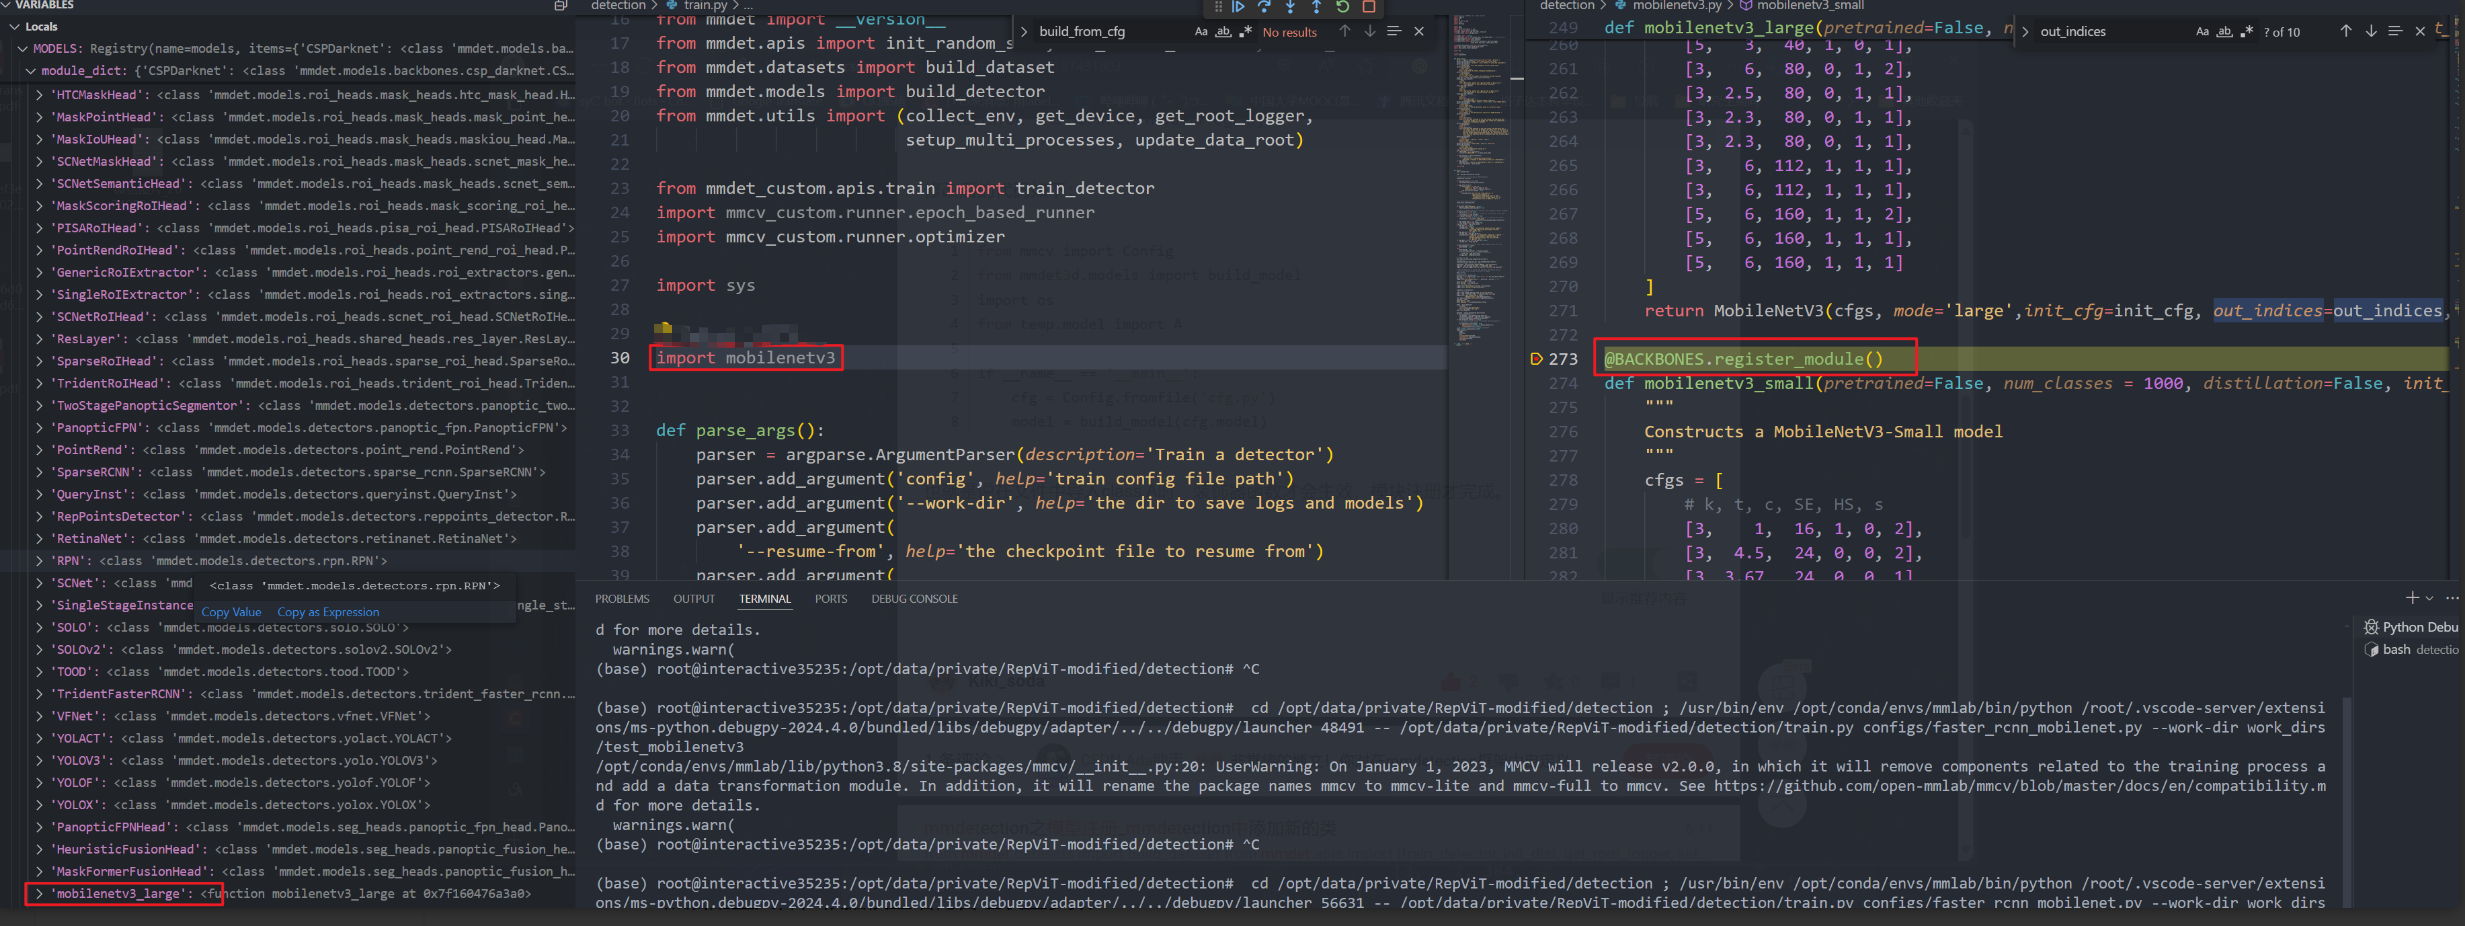The image size is (2465, 926).
Task: Click Copy as Expression in the tooltip
Action: pos(328,612)
